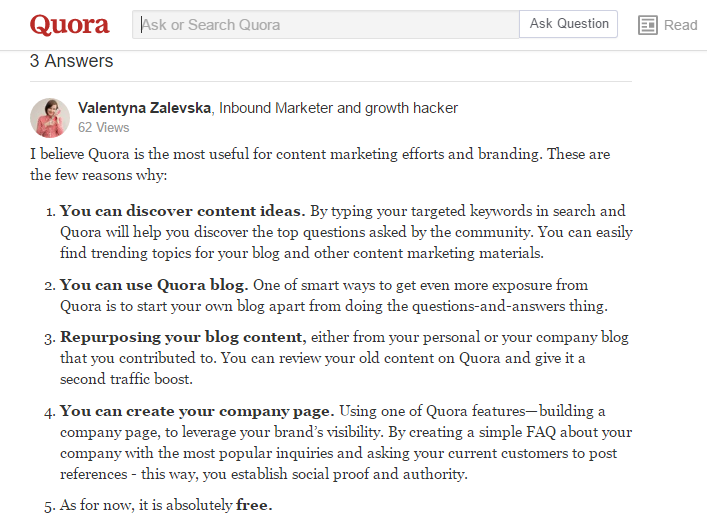Click bold text You can create your company page
The width and height of the screenshot is (707, 525).
click(197, 411)
